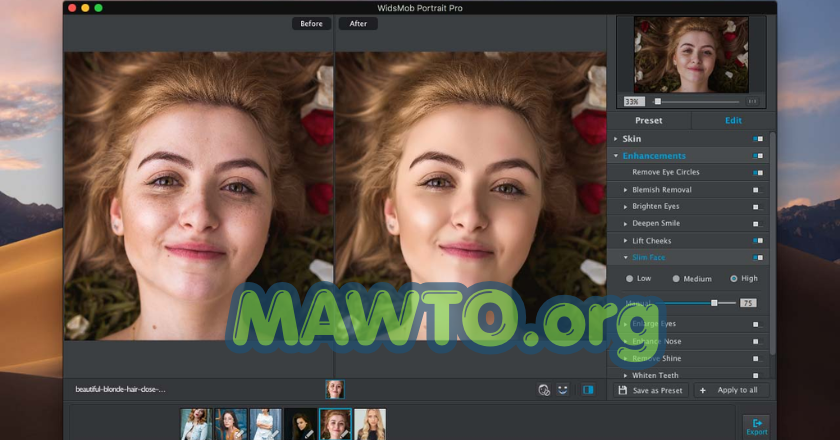
Task: Collapse the Enhancements section arrow
Action: coord(616,156)
